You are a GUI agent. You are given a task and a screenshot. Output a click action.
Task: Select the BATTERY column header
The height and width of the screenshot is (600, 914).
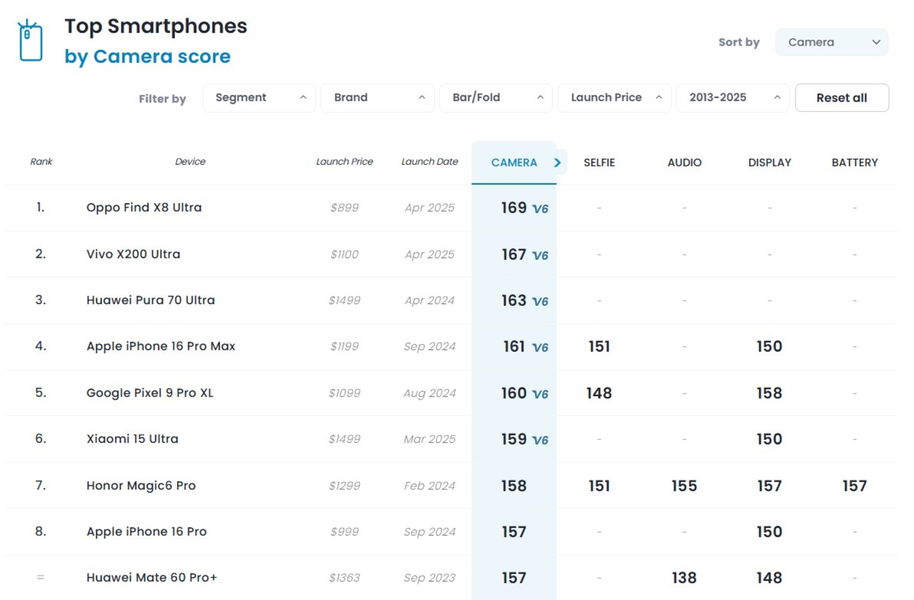(x=855, y=163)
